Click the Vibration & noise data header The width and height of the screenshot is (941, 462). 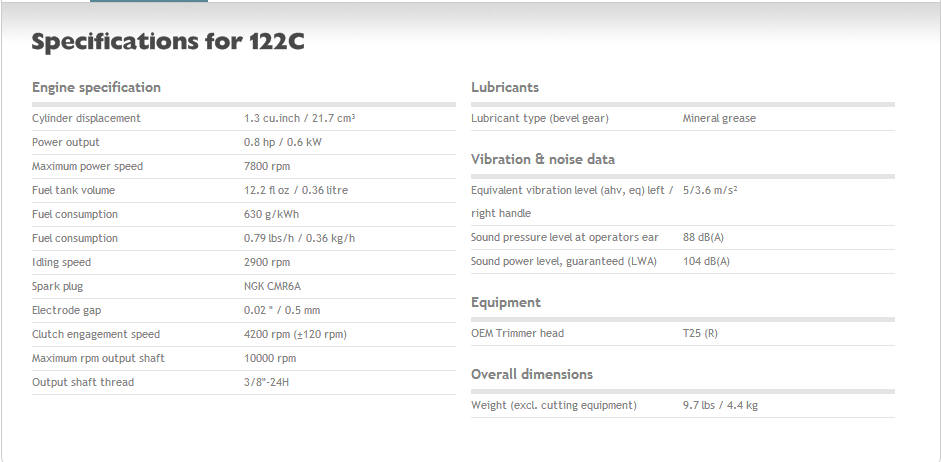[x=543, y=159]
